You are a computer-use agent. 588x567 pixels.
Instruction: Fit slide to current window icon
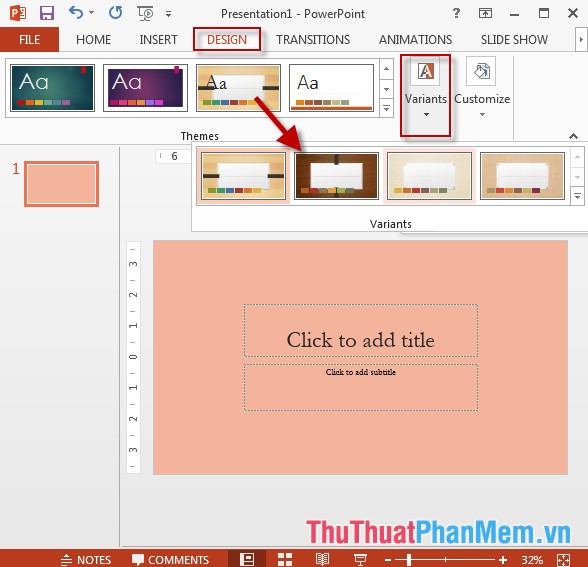(564, 560)
